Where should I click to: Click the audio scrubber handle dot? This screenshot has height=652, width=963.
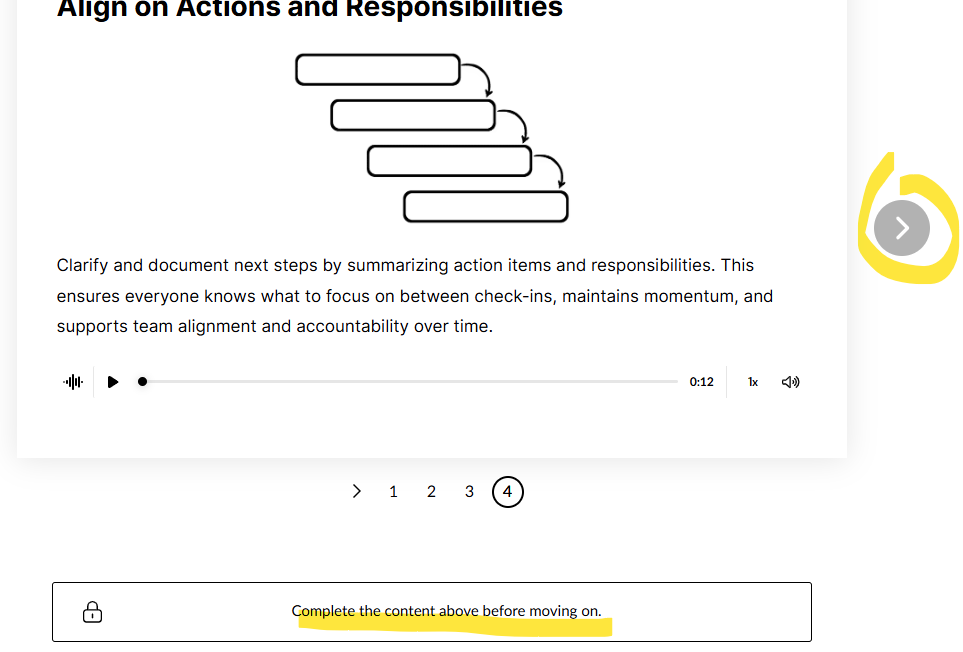143,381
